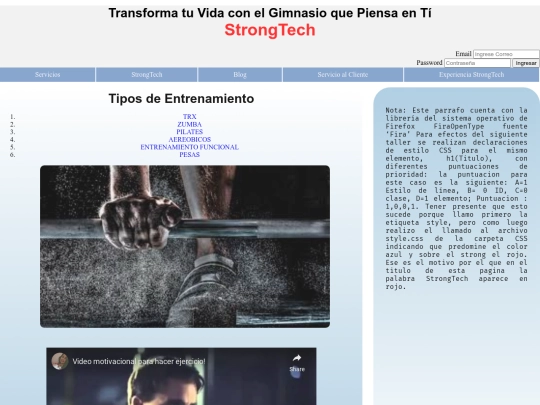The image size is (540, 405).
Task: Click the Ingresar login button
Action: point(526,63)
